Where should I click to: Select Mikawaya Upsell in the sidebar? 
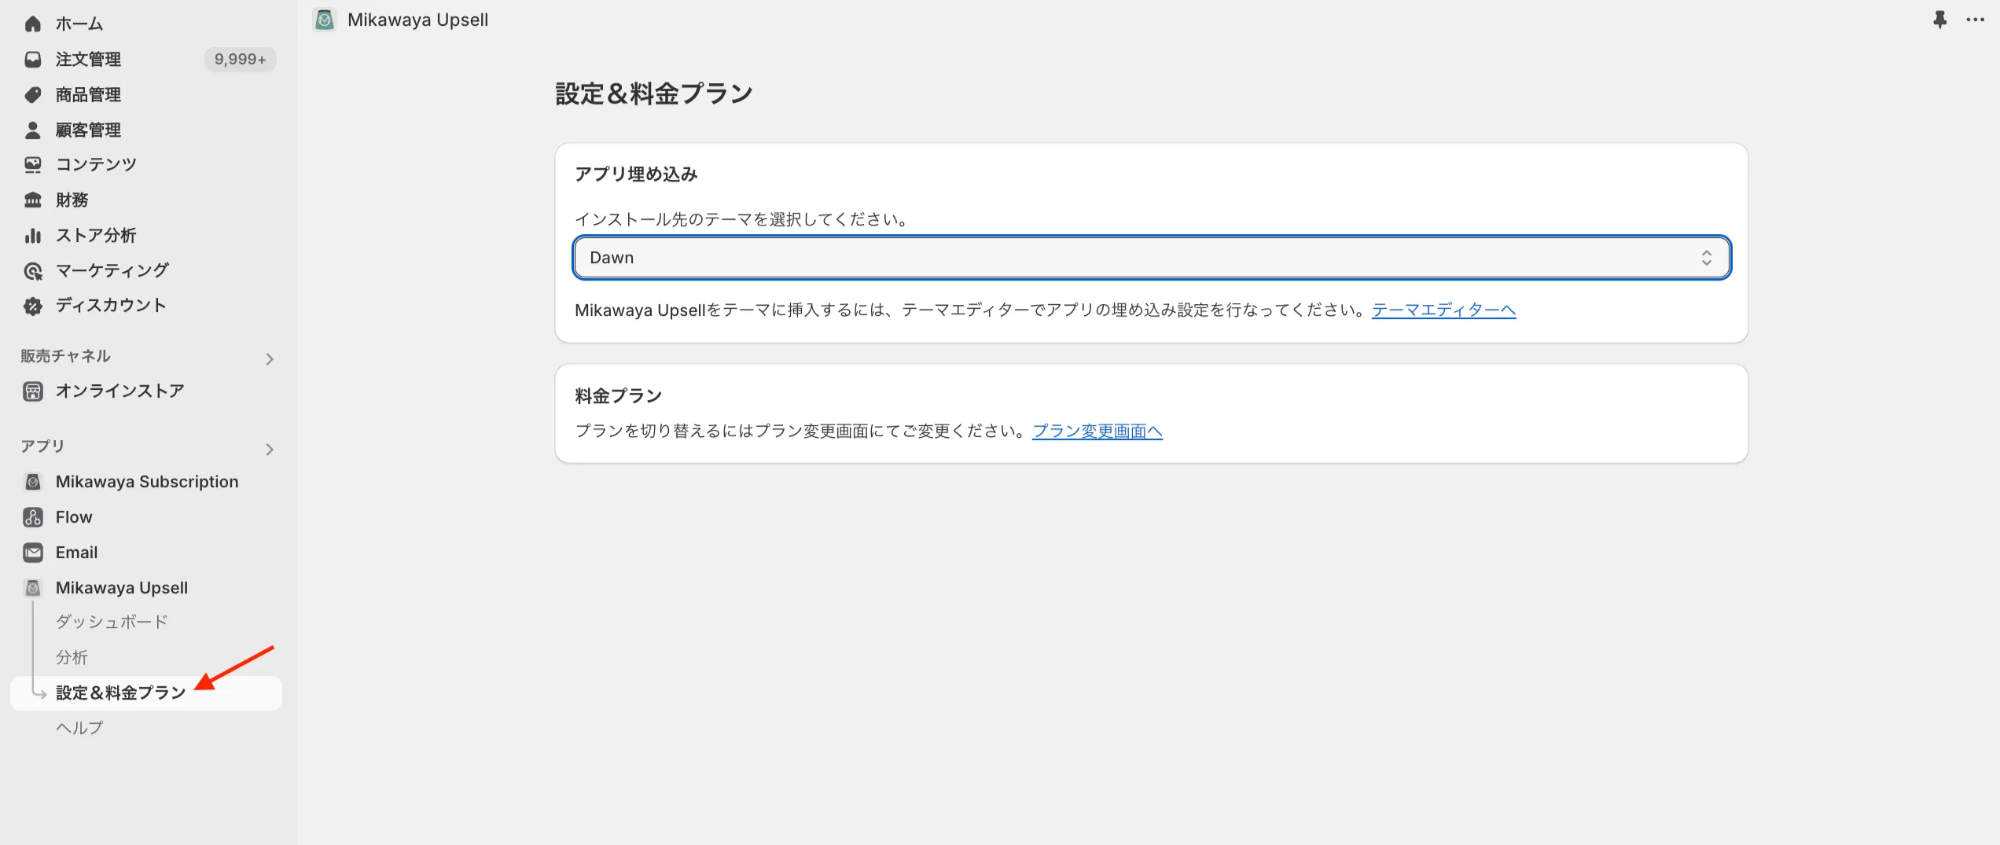click(x=122, y=588)
